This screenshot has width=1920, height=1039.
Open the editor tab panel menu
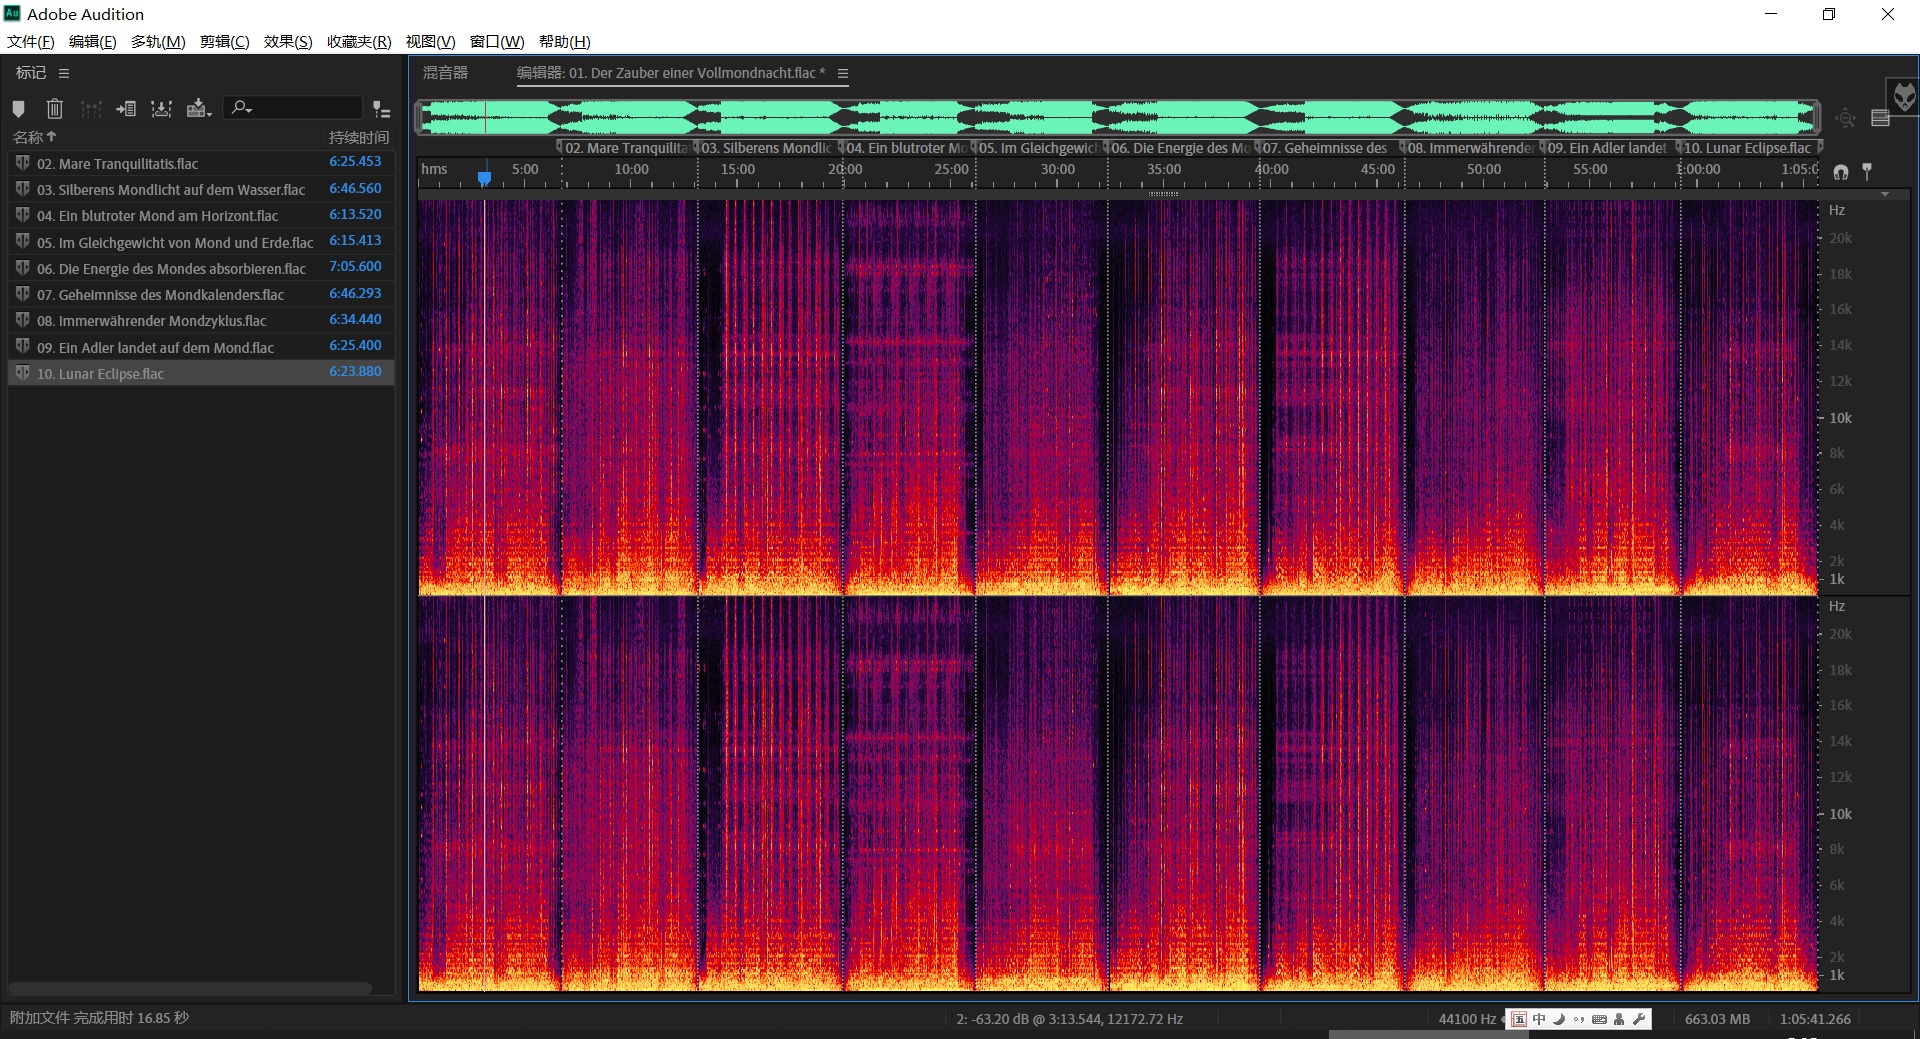[x=843, y=73]
